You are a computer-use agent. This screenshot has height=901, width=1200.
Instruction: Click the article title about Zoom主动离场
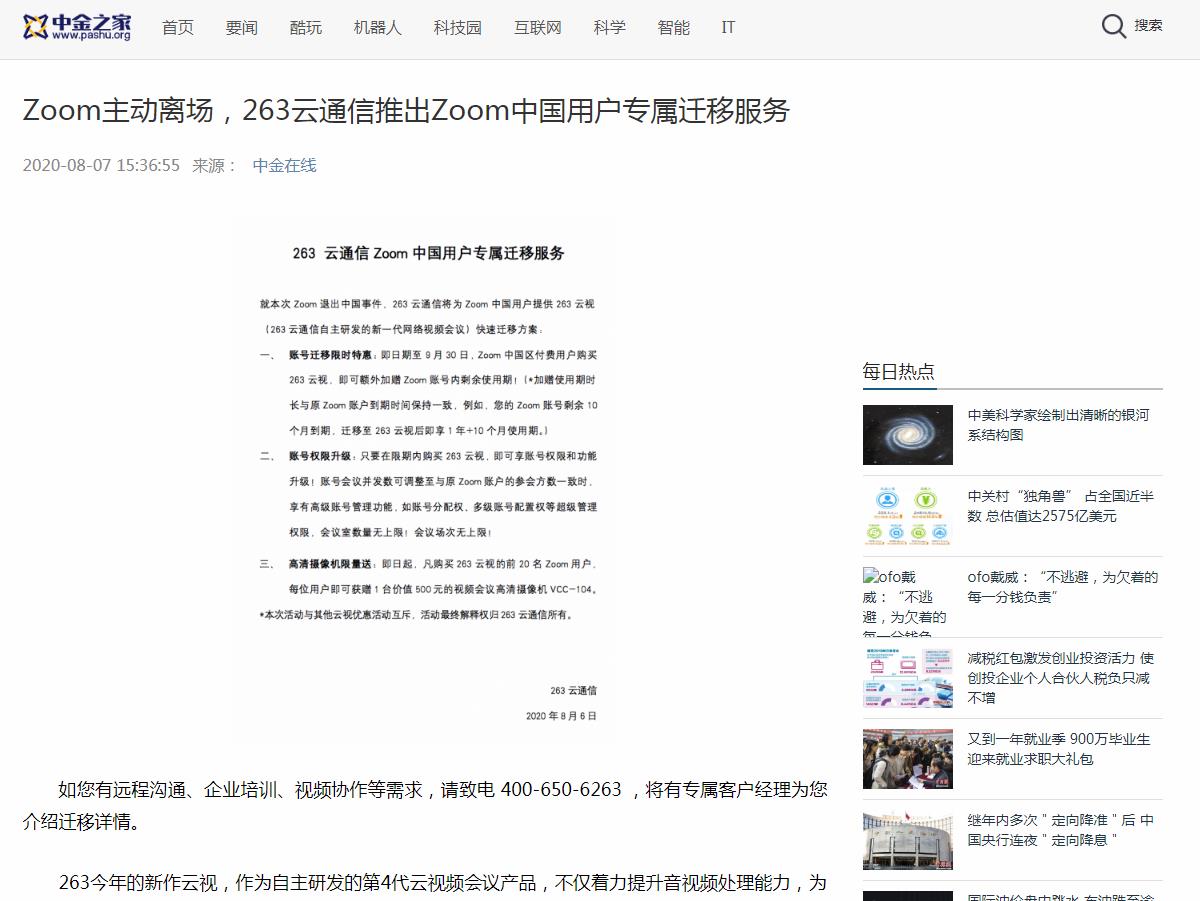click(406, 110)
